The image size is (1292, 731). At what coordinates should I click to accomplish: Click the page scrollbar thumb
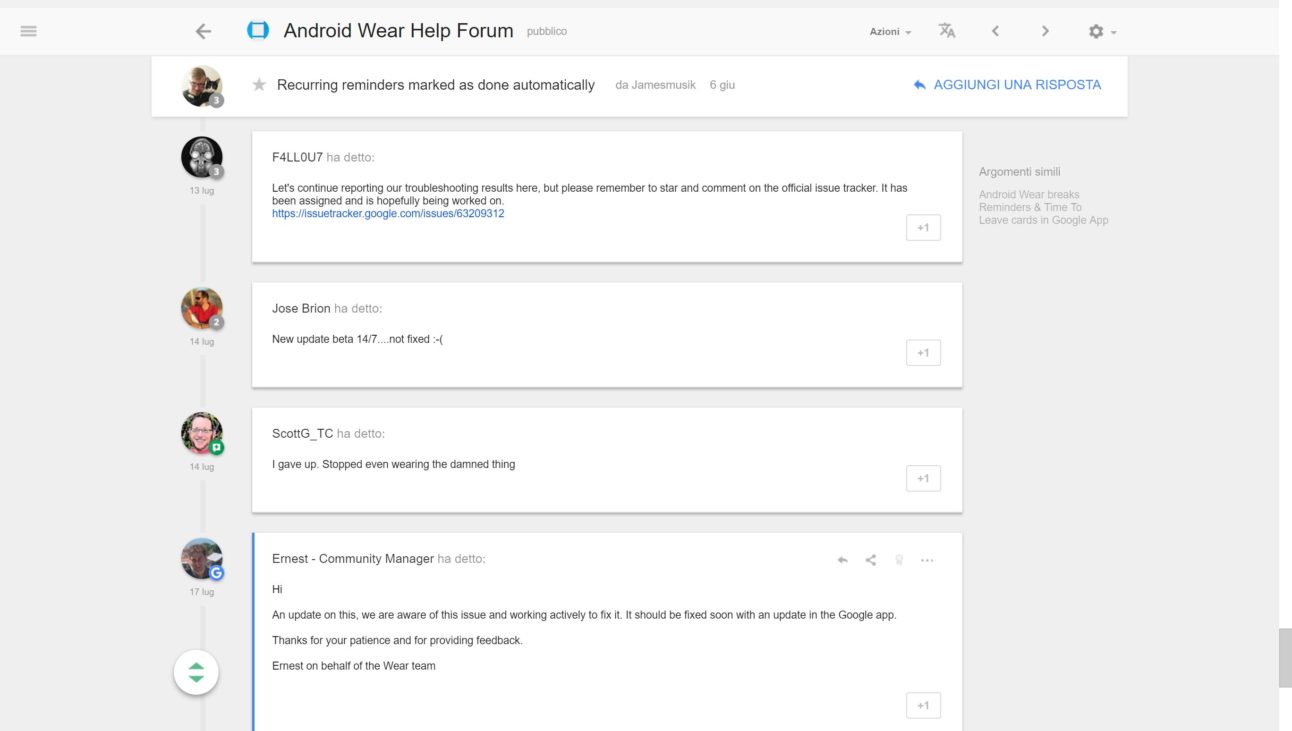click(x=1285, y=657)
